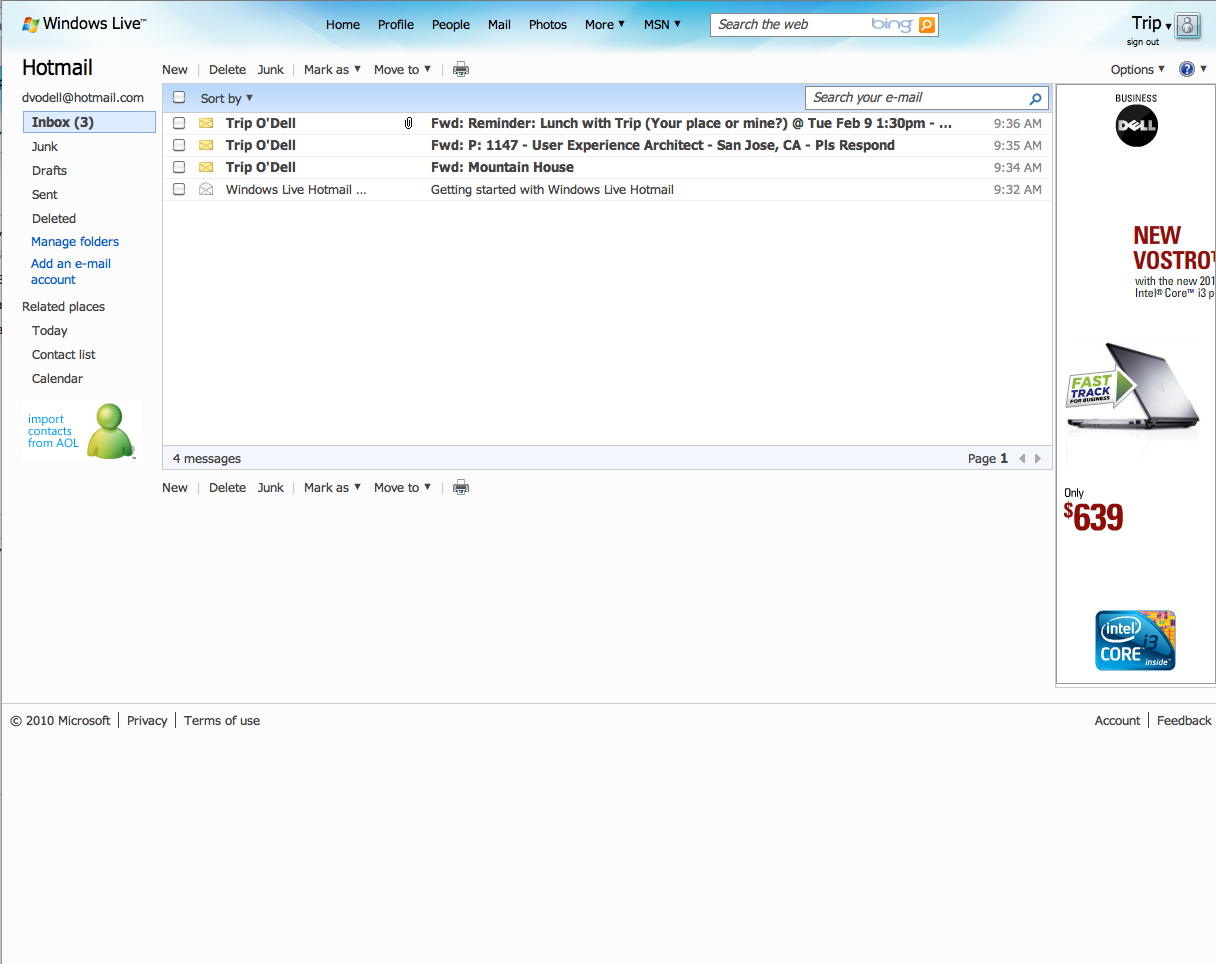Screen dimensions: 1216x964
Task: Open the Drafts folder
Action: (49, 170)
